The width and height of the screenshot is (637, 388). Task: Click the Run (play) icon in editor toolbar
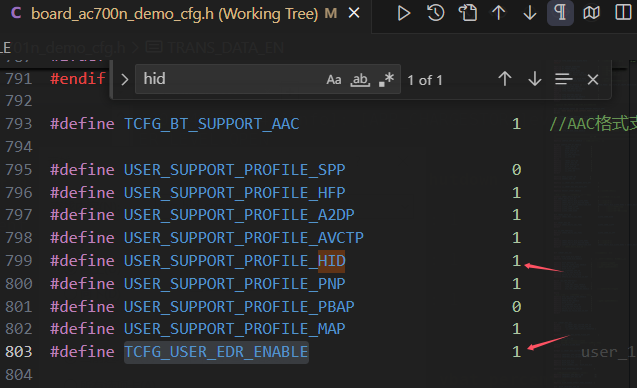click(x=403, y=13)
